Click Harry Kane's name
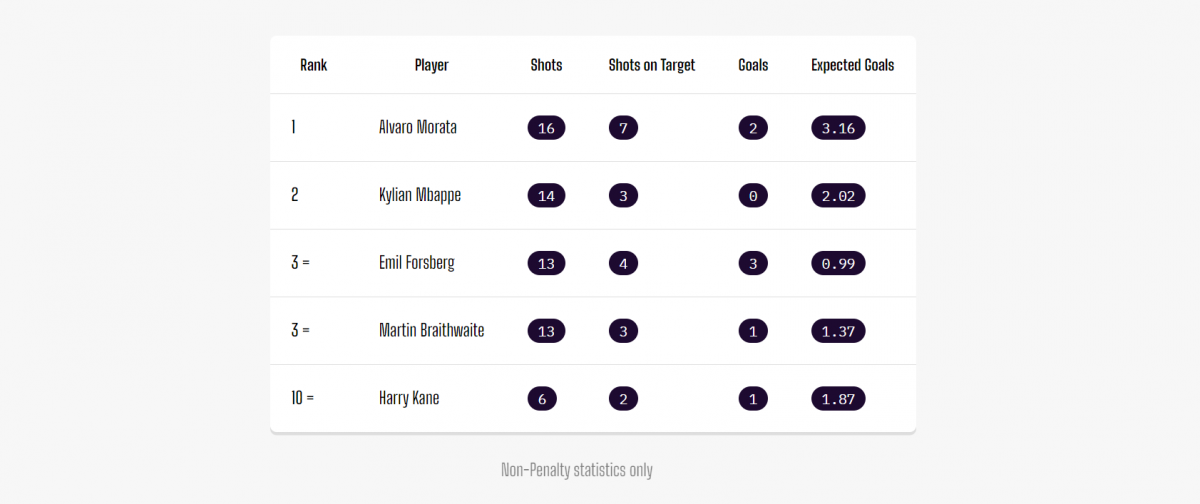 [x=409, y=398]
